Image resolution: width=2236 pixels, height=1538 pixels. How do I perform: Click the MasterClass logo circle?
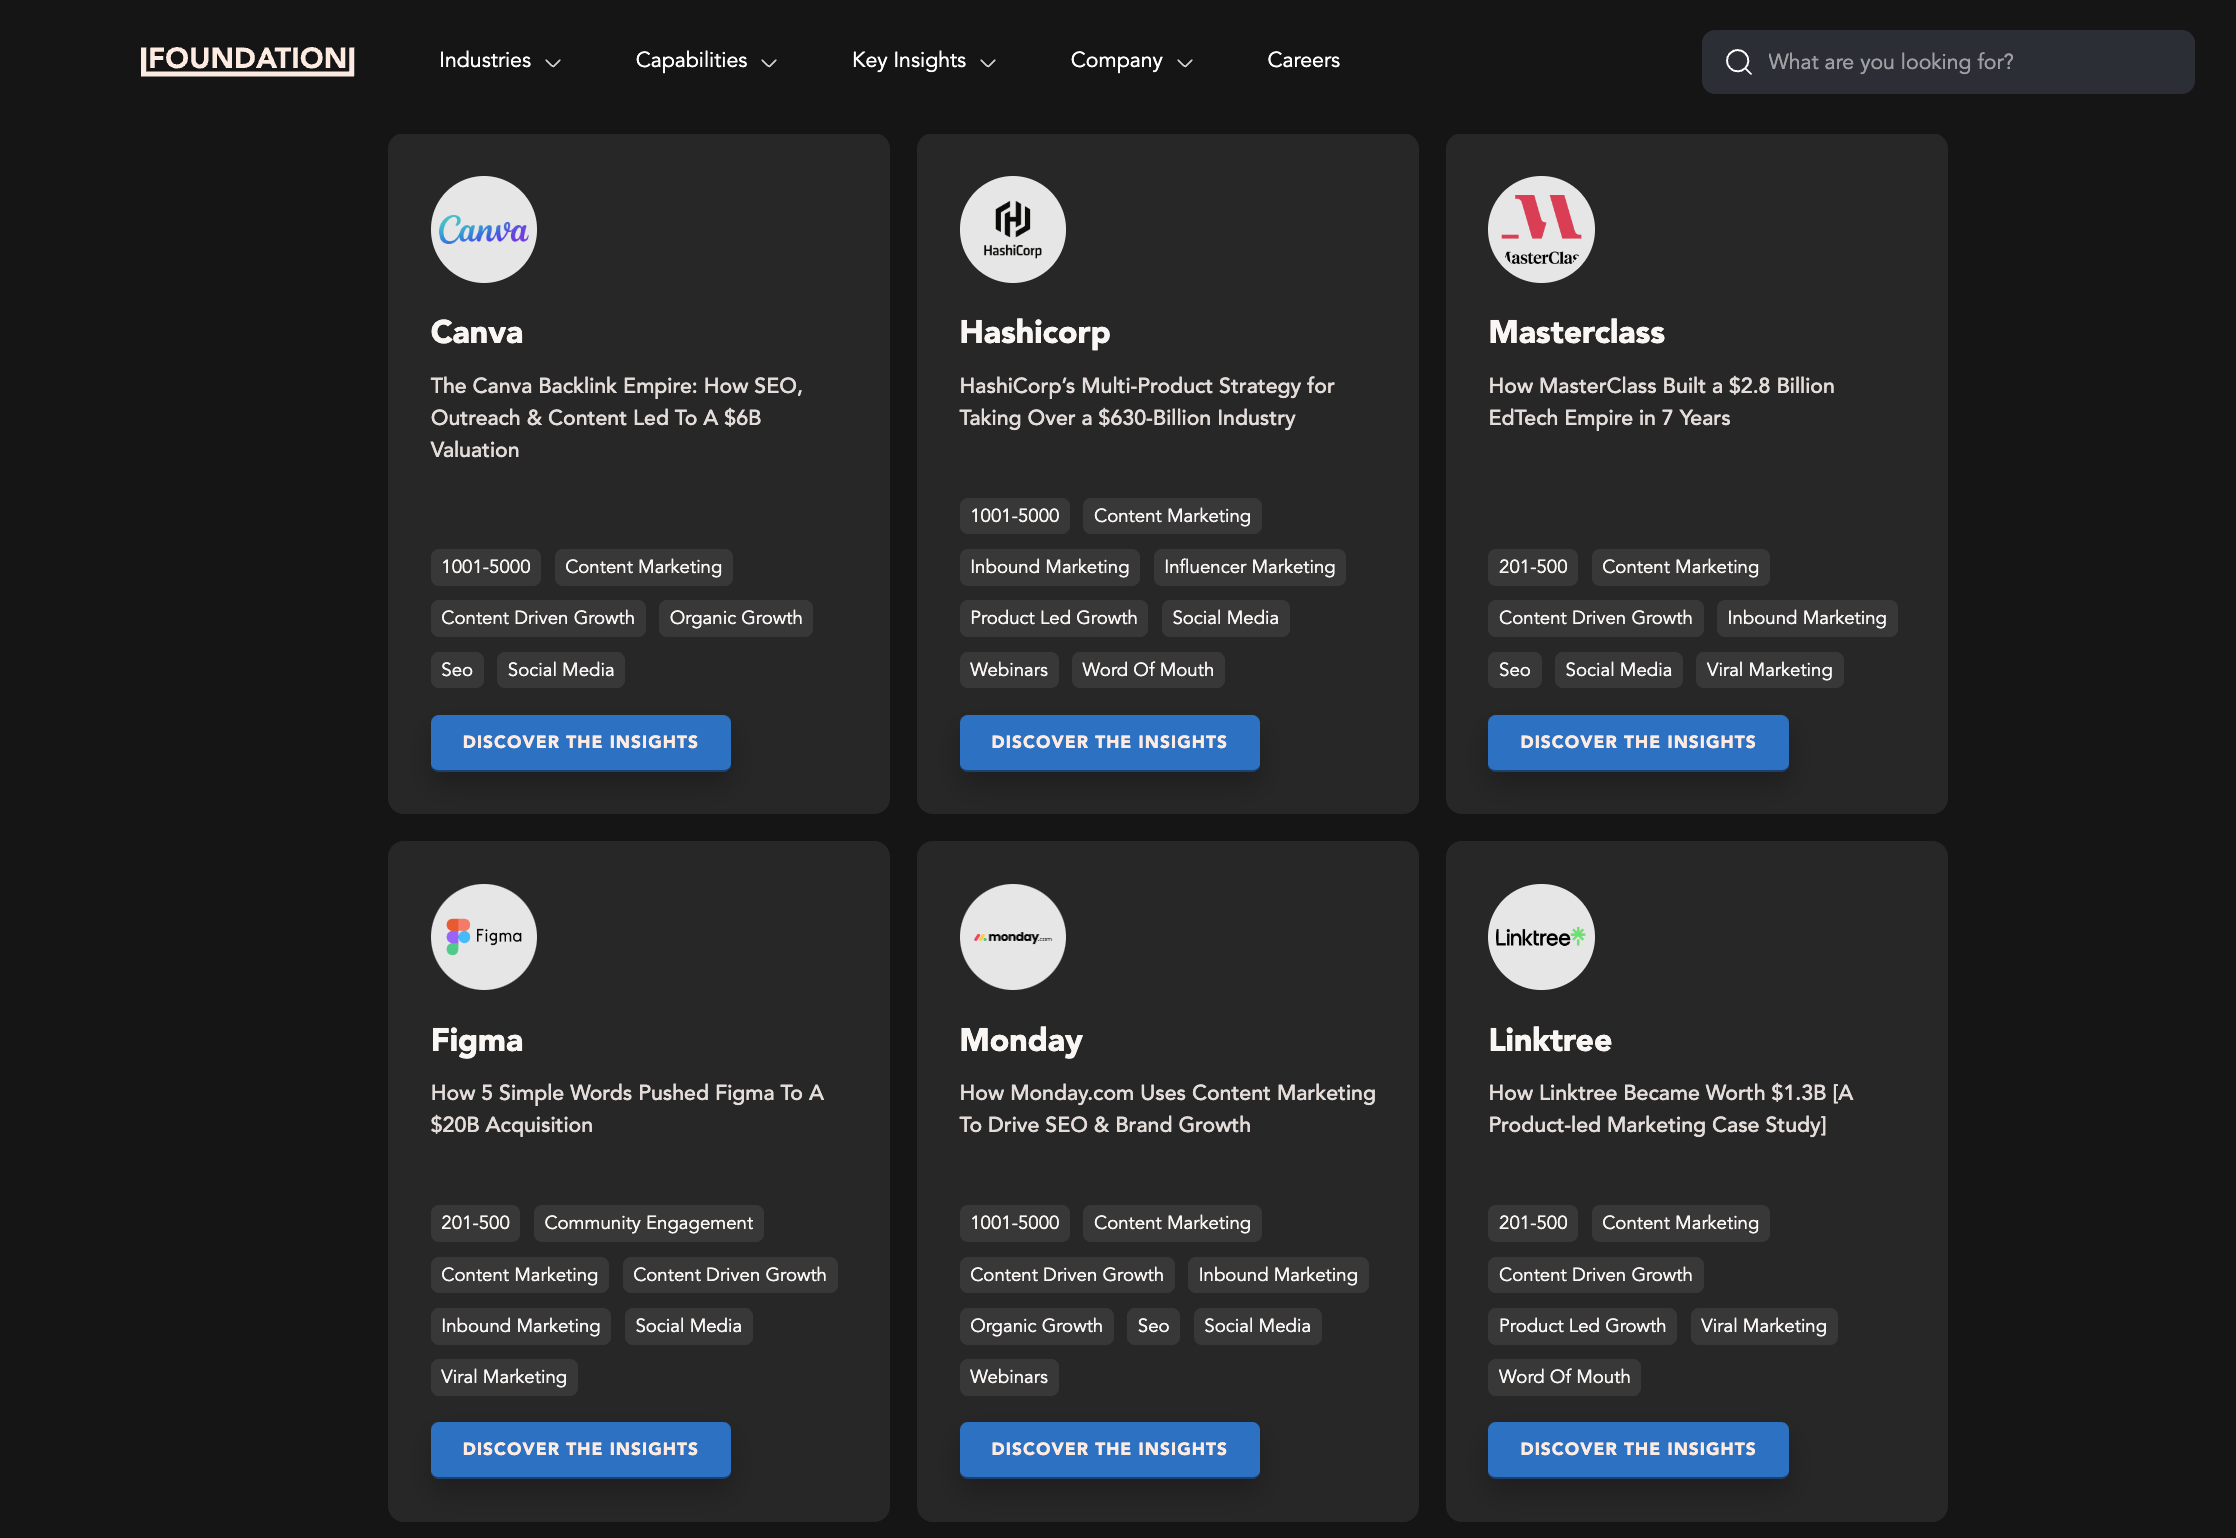click(1541, 230)
